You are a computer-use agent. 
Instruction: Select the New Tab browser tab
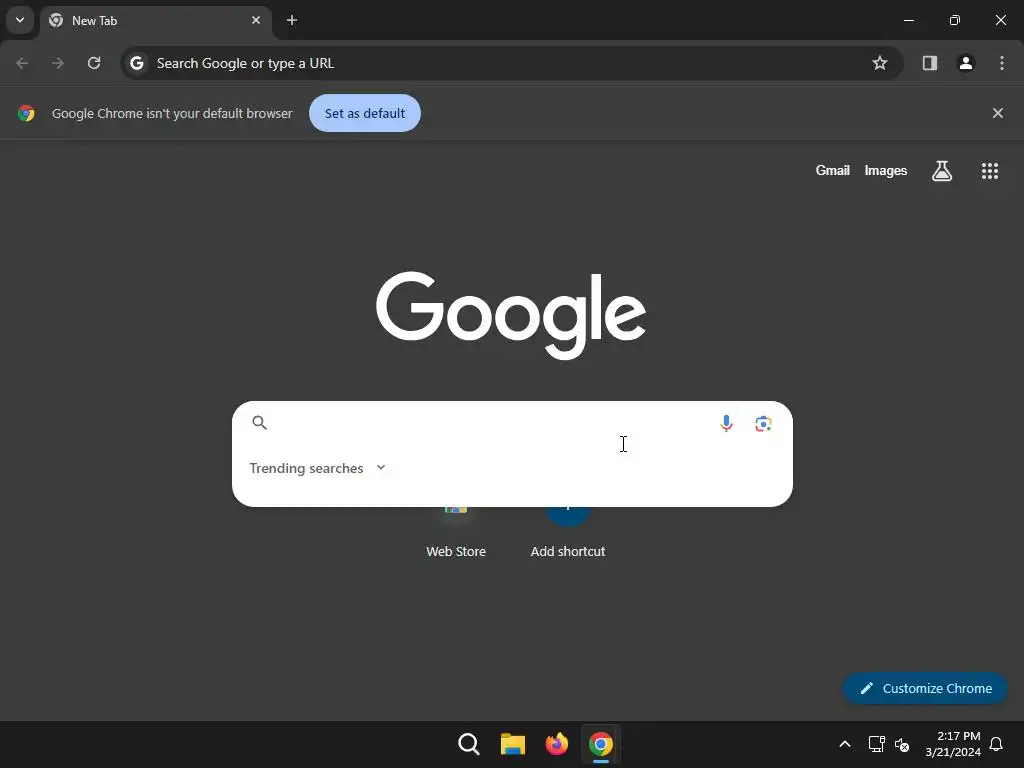tap(155, 21)
